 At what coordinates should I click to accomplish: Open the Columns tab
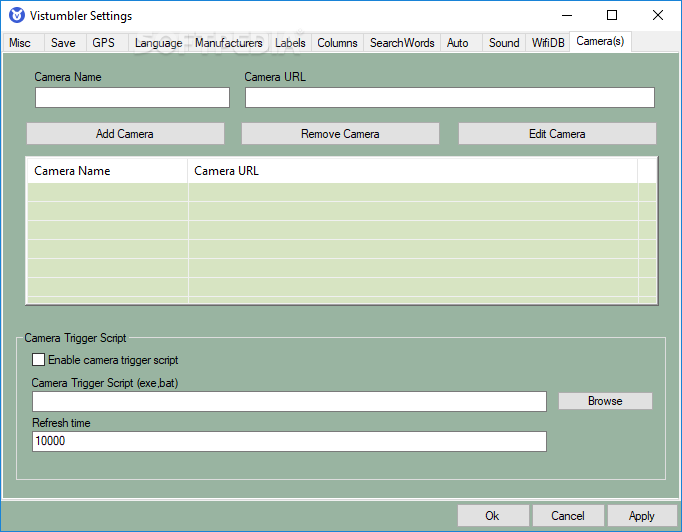pos(337,43)
